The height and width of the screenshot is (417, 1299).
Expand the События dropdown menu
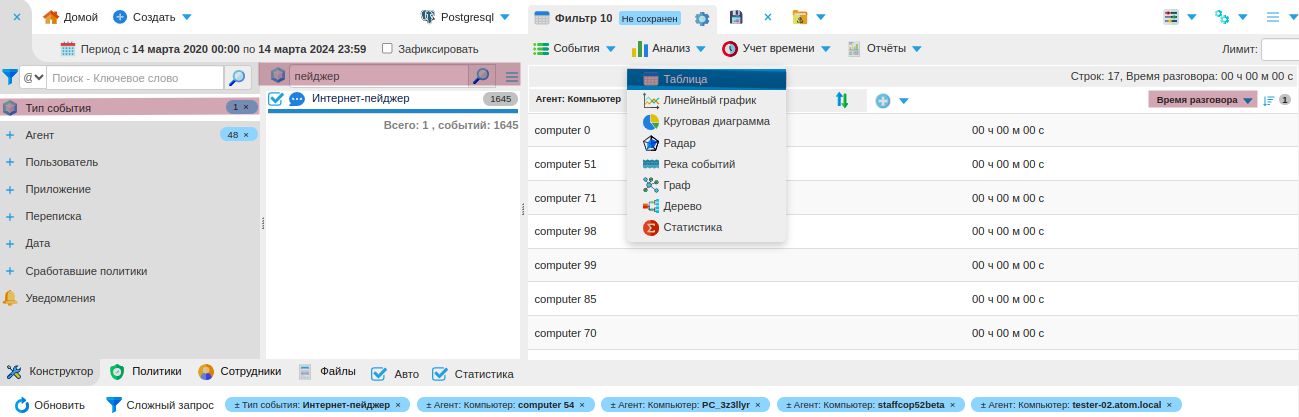click(x=574, y=48)
